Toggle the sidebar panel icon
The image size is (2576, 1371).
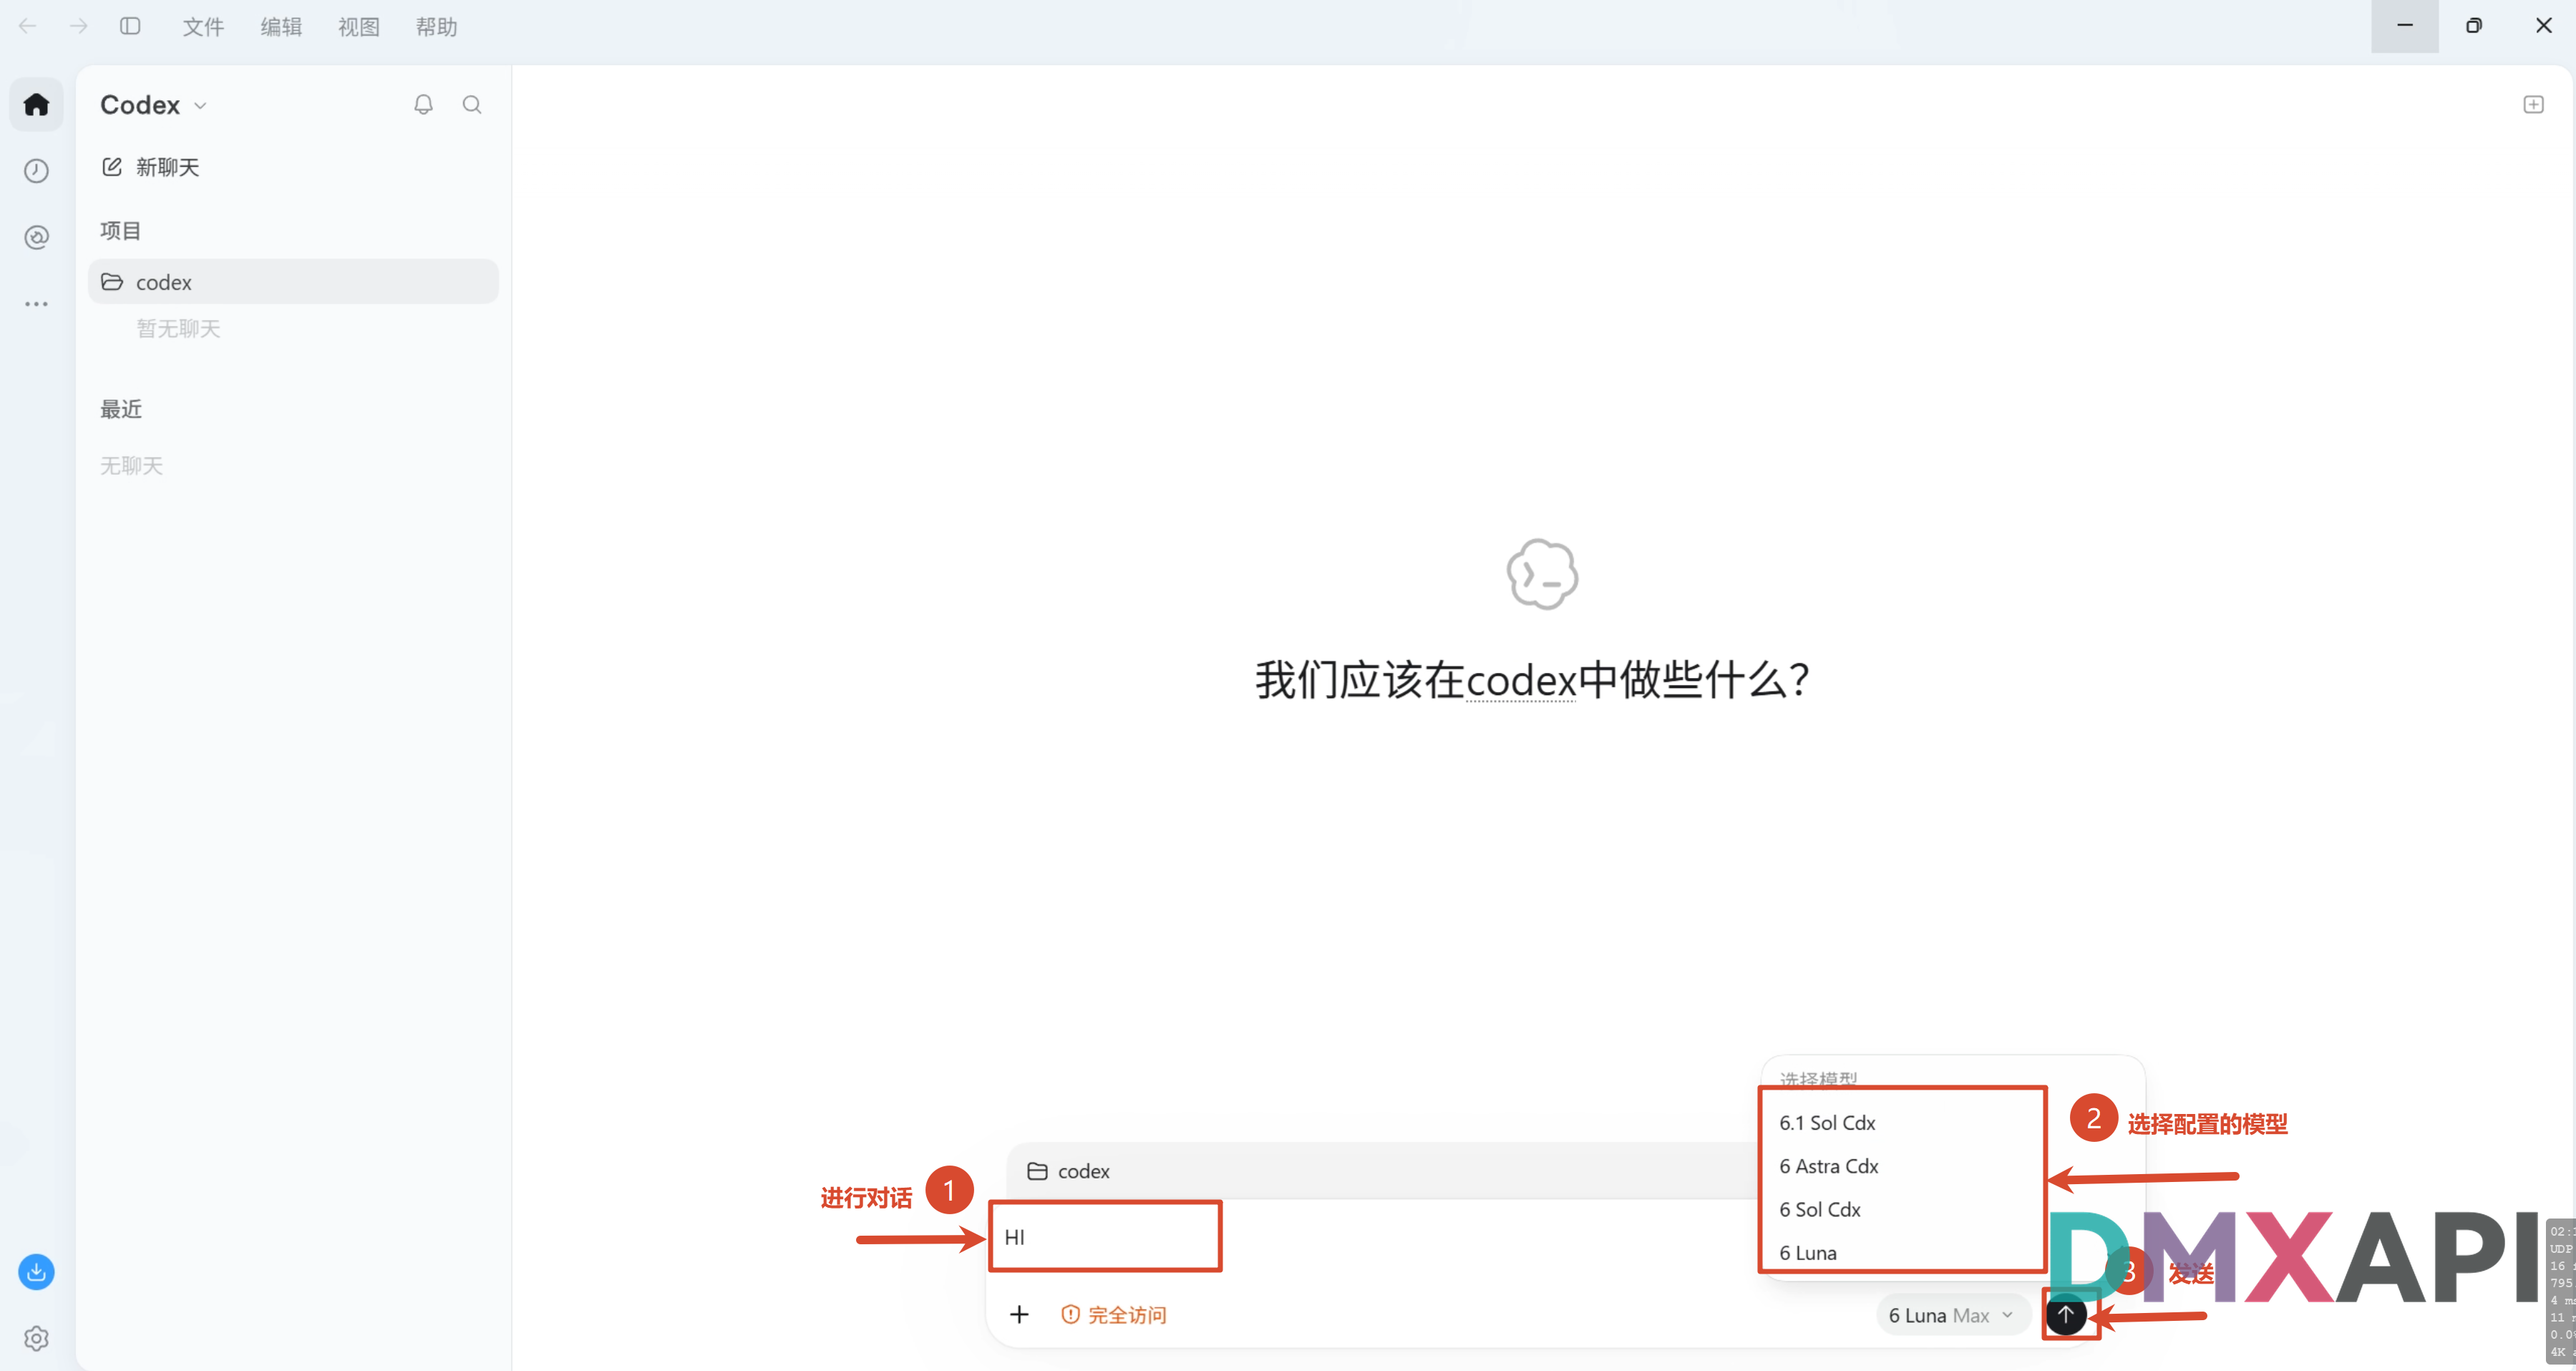point(130,26)
